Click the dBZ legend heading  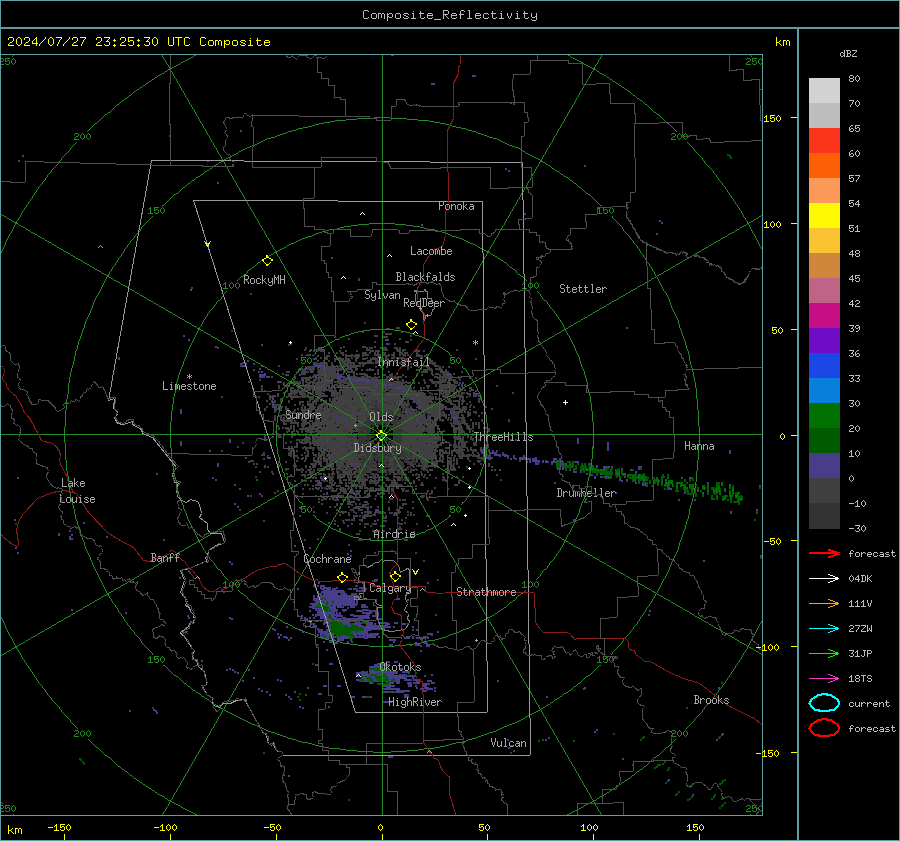[x=848, y=54]
